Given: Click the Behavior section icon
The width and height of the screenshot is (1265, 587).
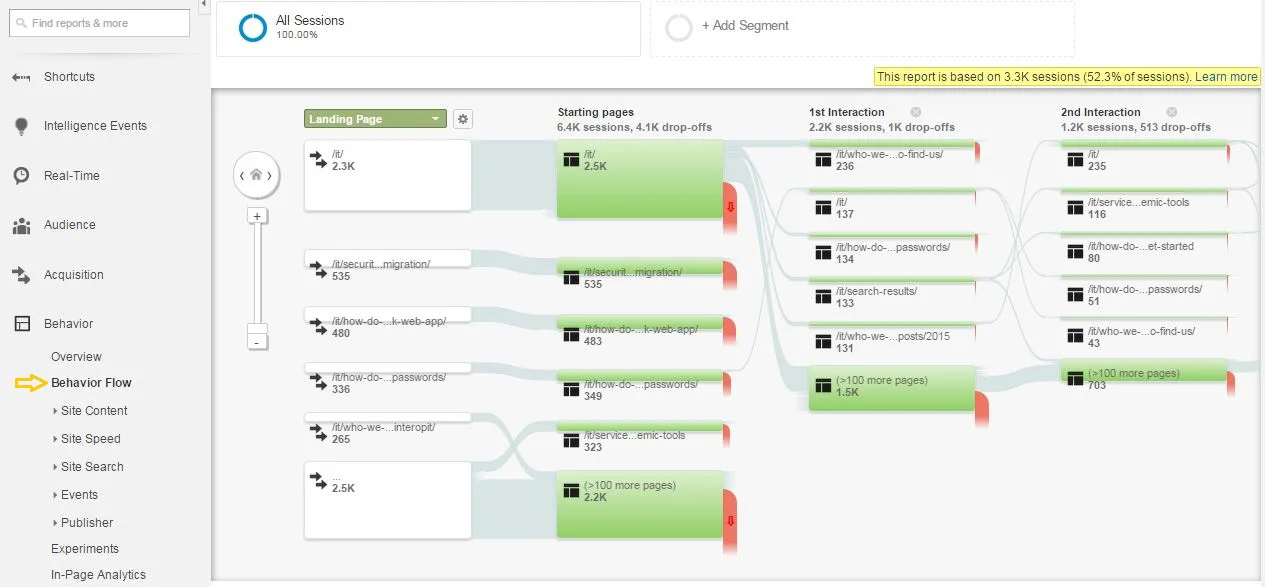Looking at the screenshot, I should [x=21, y=324].
